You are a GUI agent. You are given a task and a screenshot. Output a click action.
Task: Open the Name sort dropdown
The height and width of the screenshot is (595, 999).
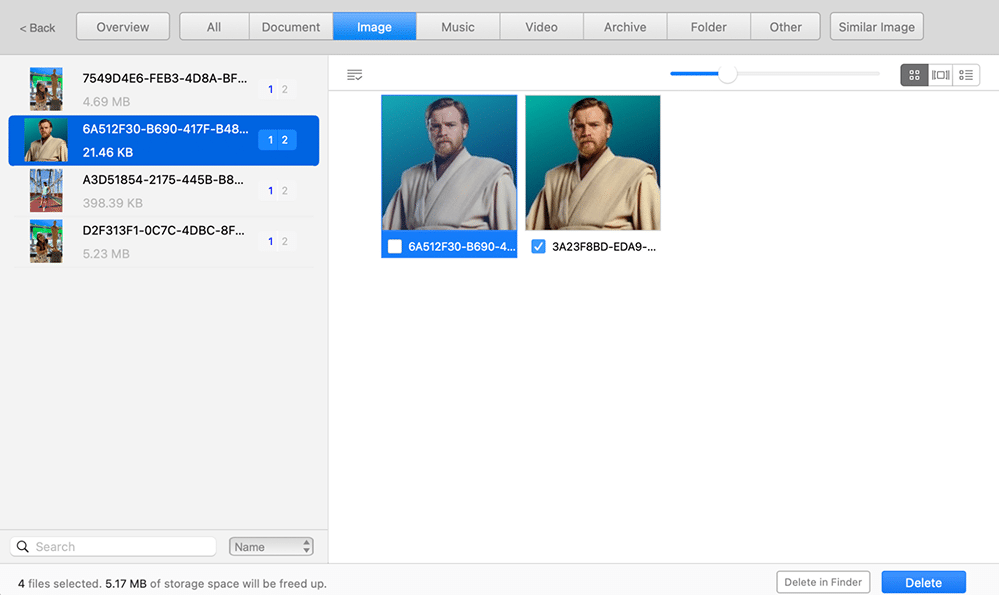271,547
